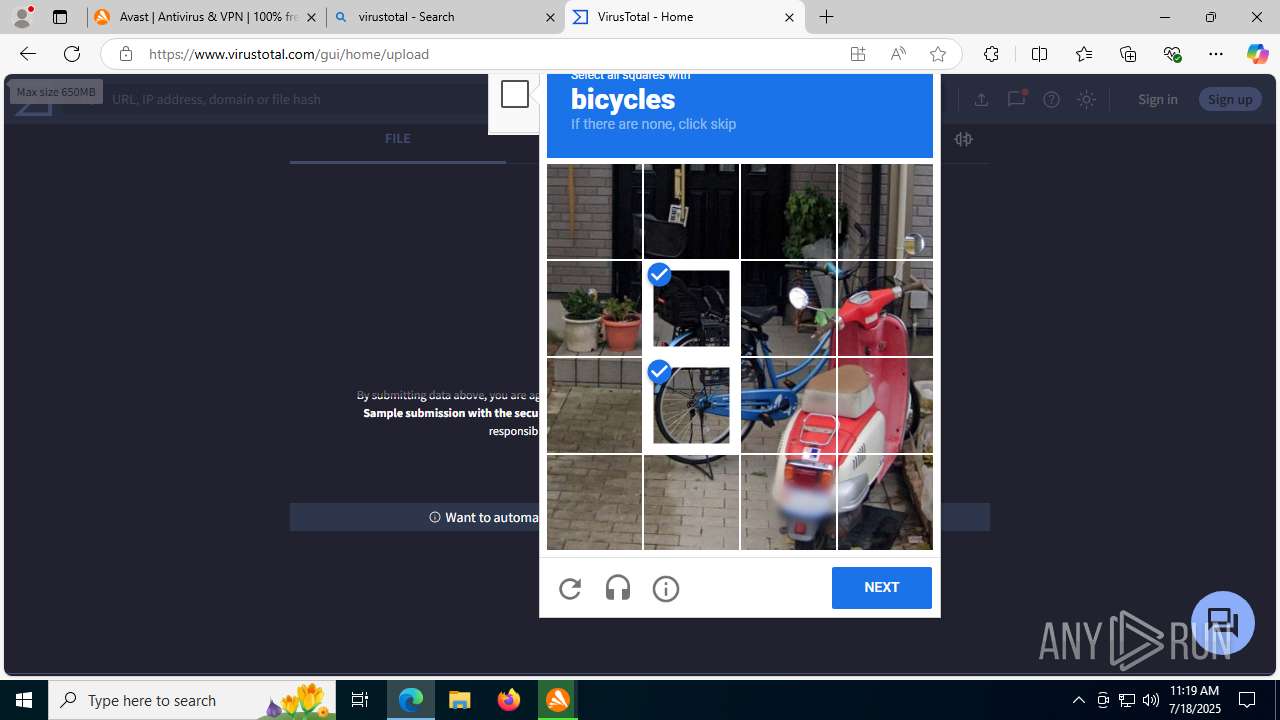
Task: Add this page to favorites
Action: [x=938, y=54]
